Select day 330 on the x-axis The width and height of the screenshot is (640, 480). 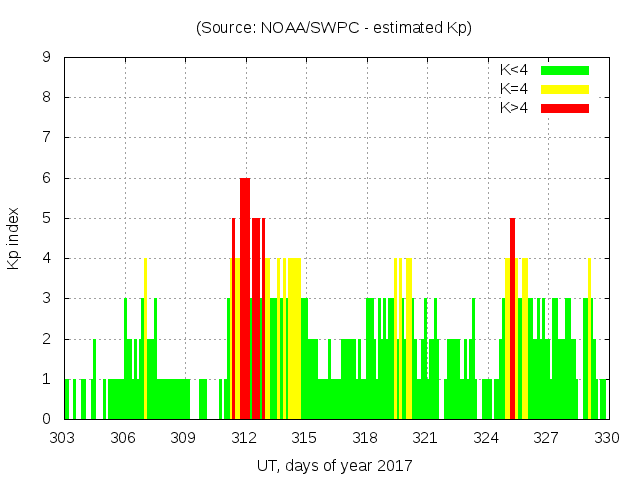click(607, 438)
